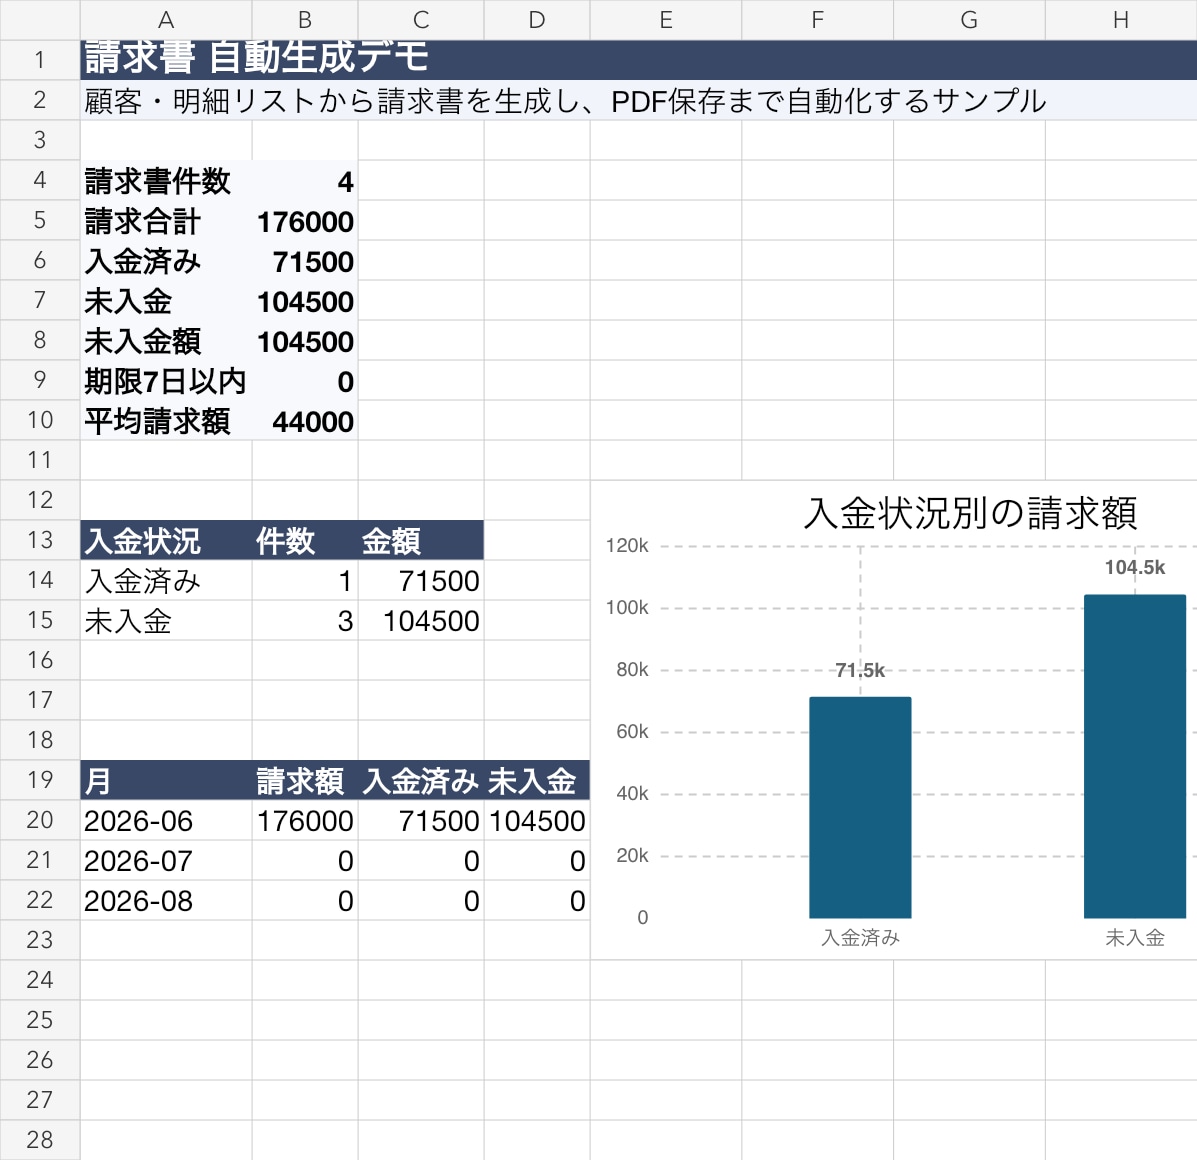The width and height of the screenshot is (1197, 1160).
Task: Select the "月" header cell
Action: 166,780
